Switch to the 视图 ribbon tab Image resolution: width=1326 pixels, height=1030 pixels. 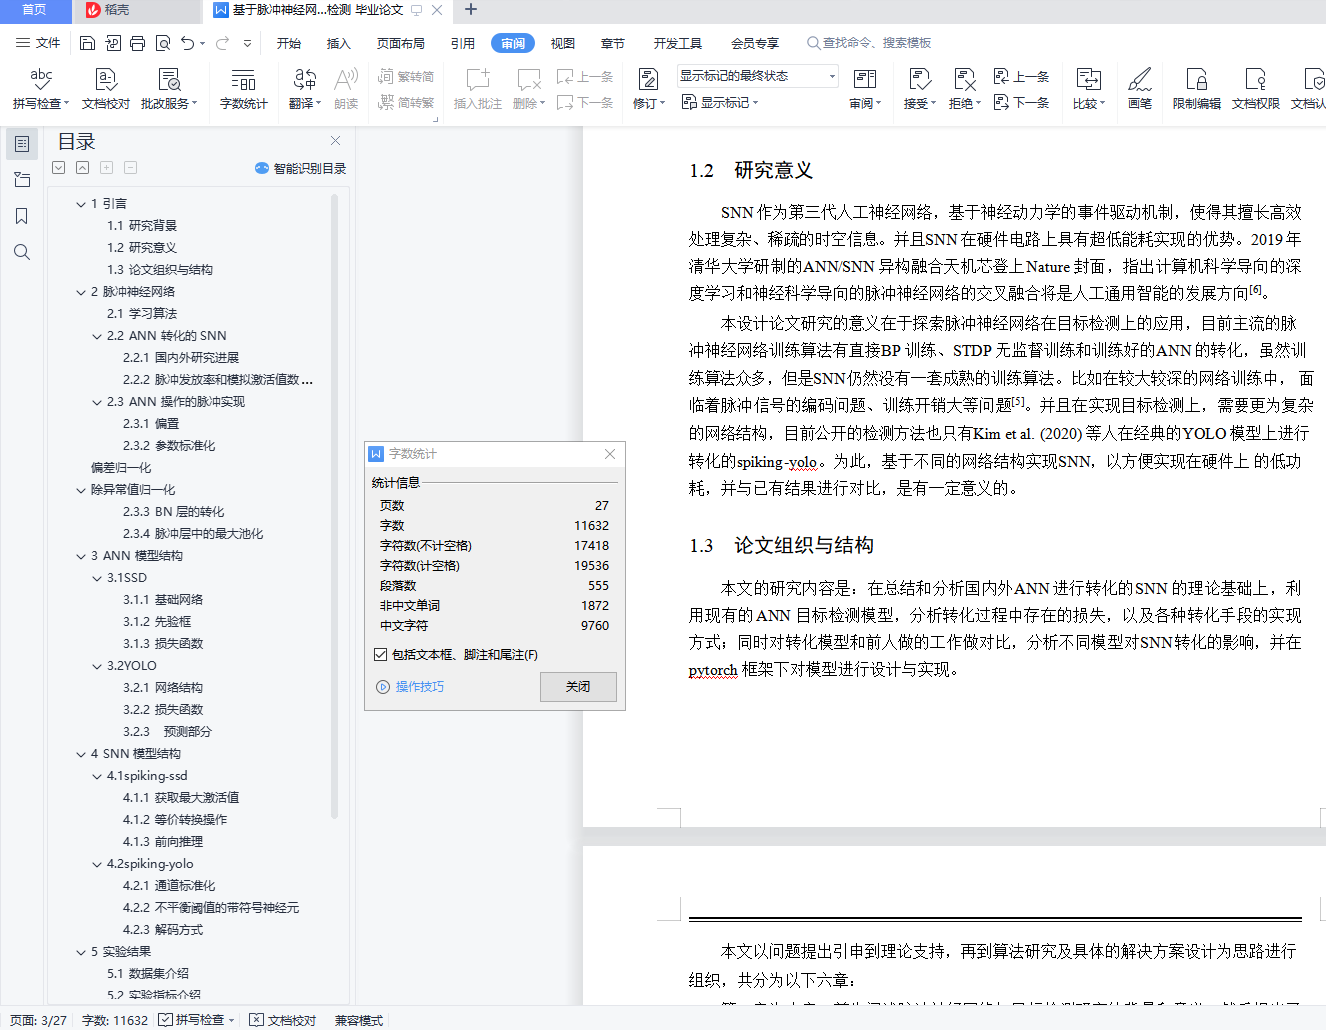pos(563,43)
